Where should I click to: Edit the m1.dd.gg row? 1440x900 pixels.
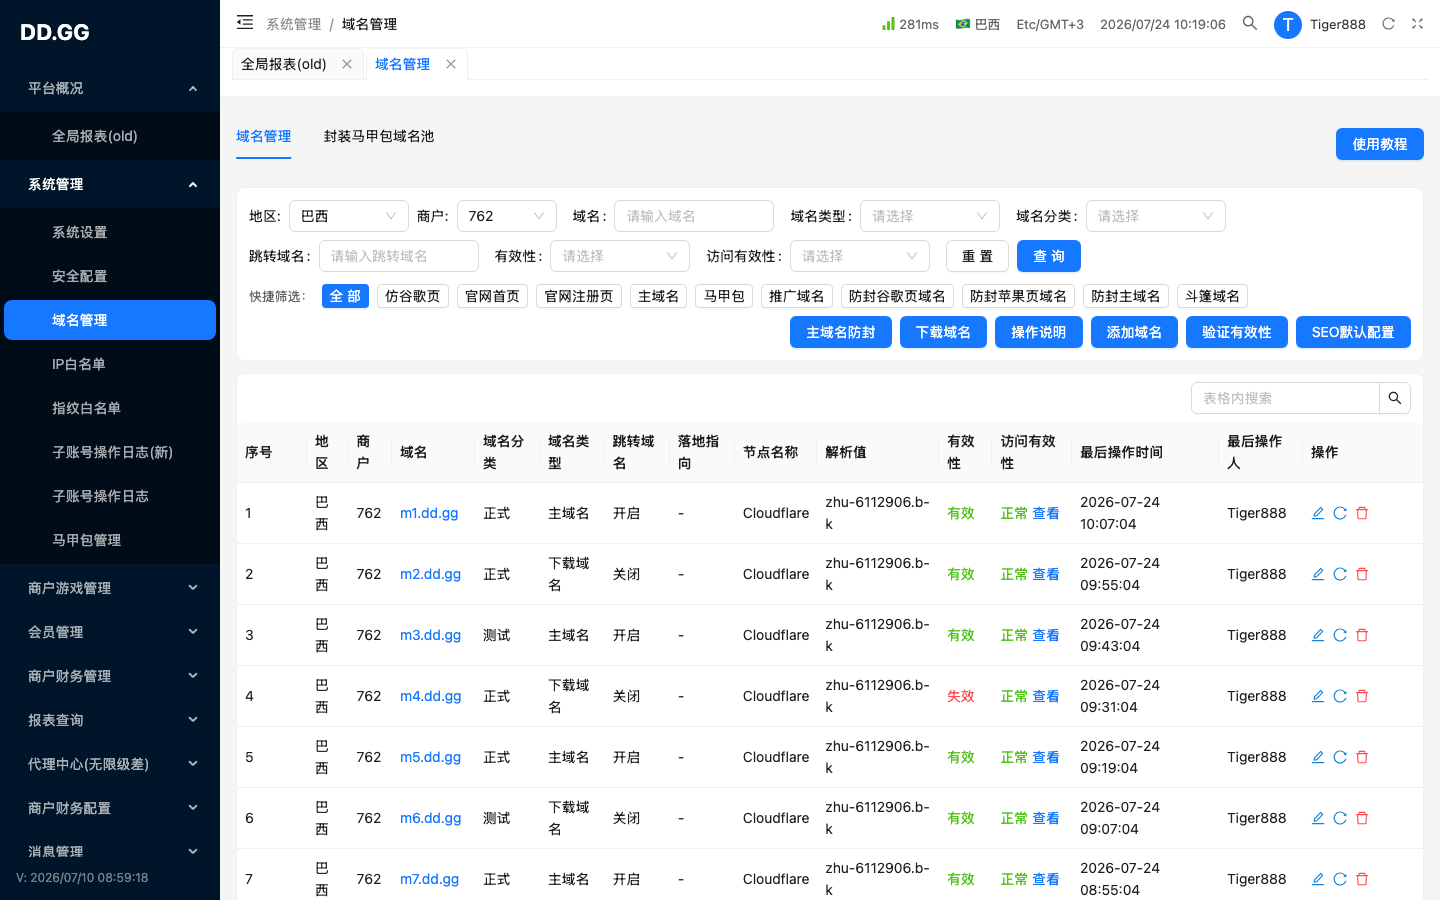click(1318, 513)
